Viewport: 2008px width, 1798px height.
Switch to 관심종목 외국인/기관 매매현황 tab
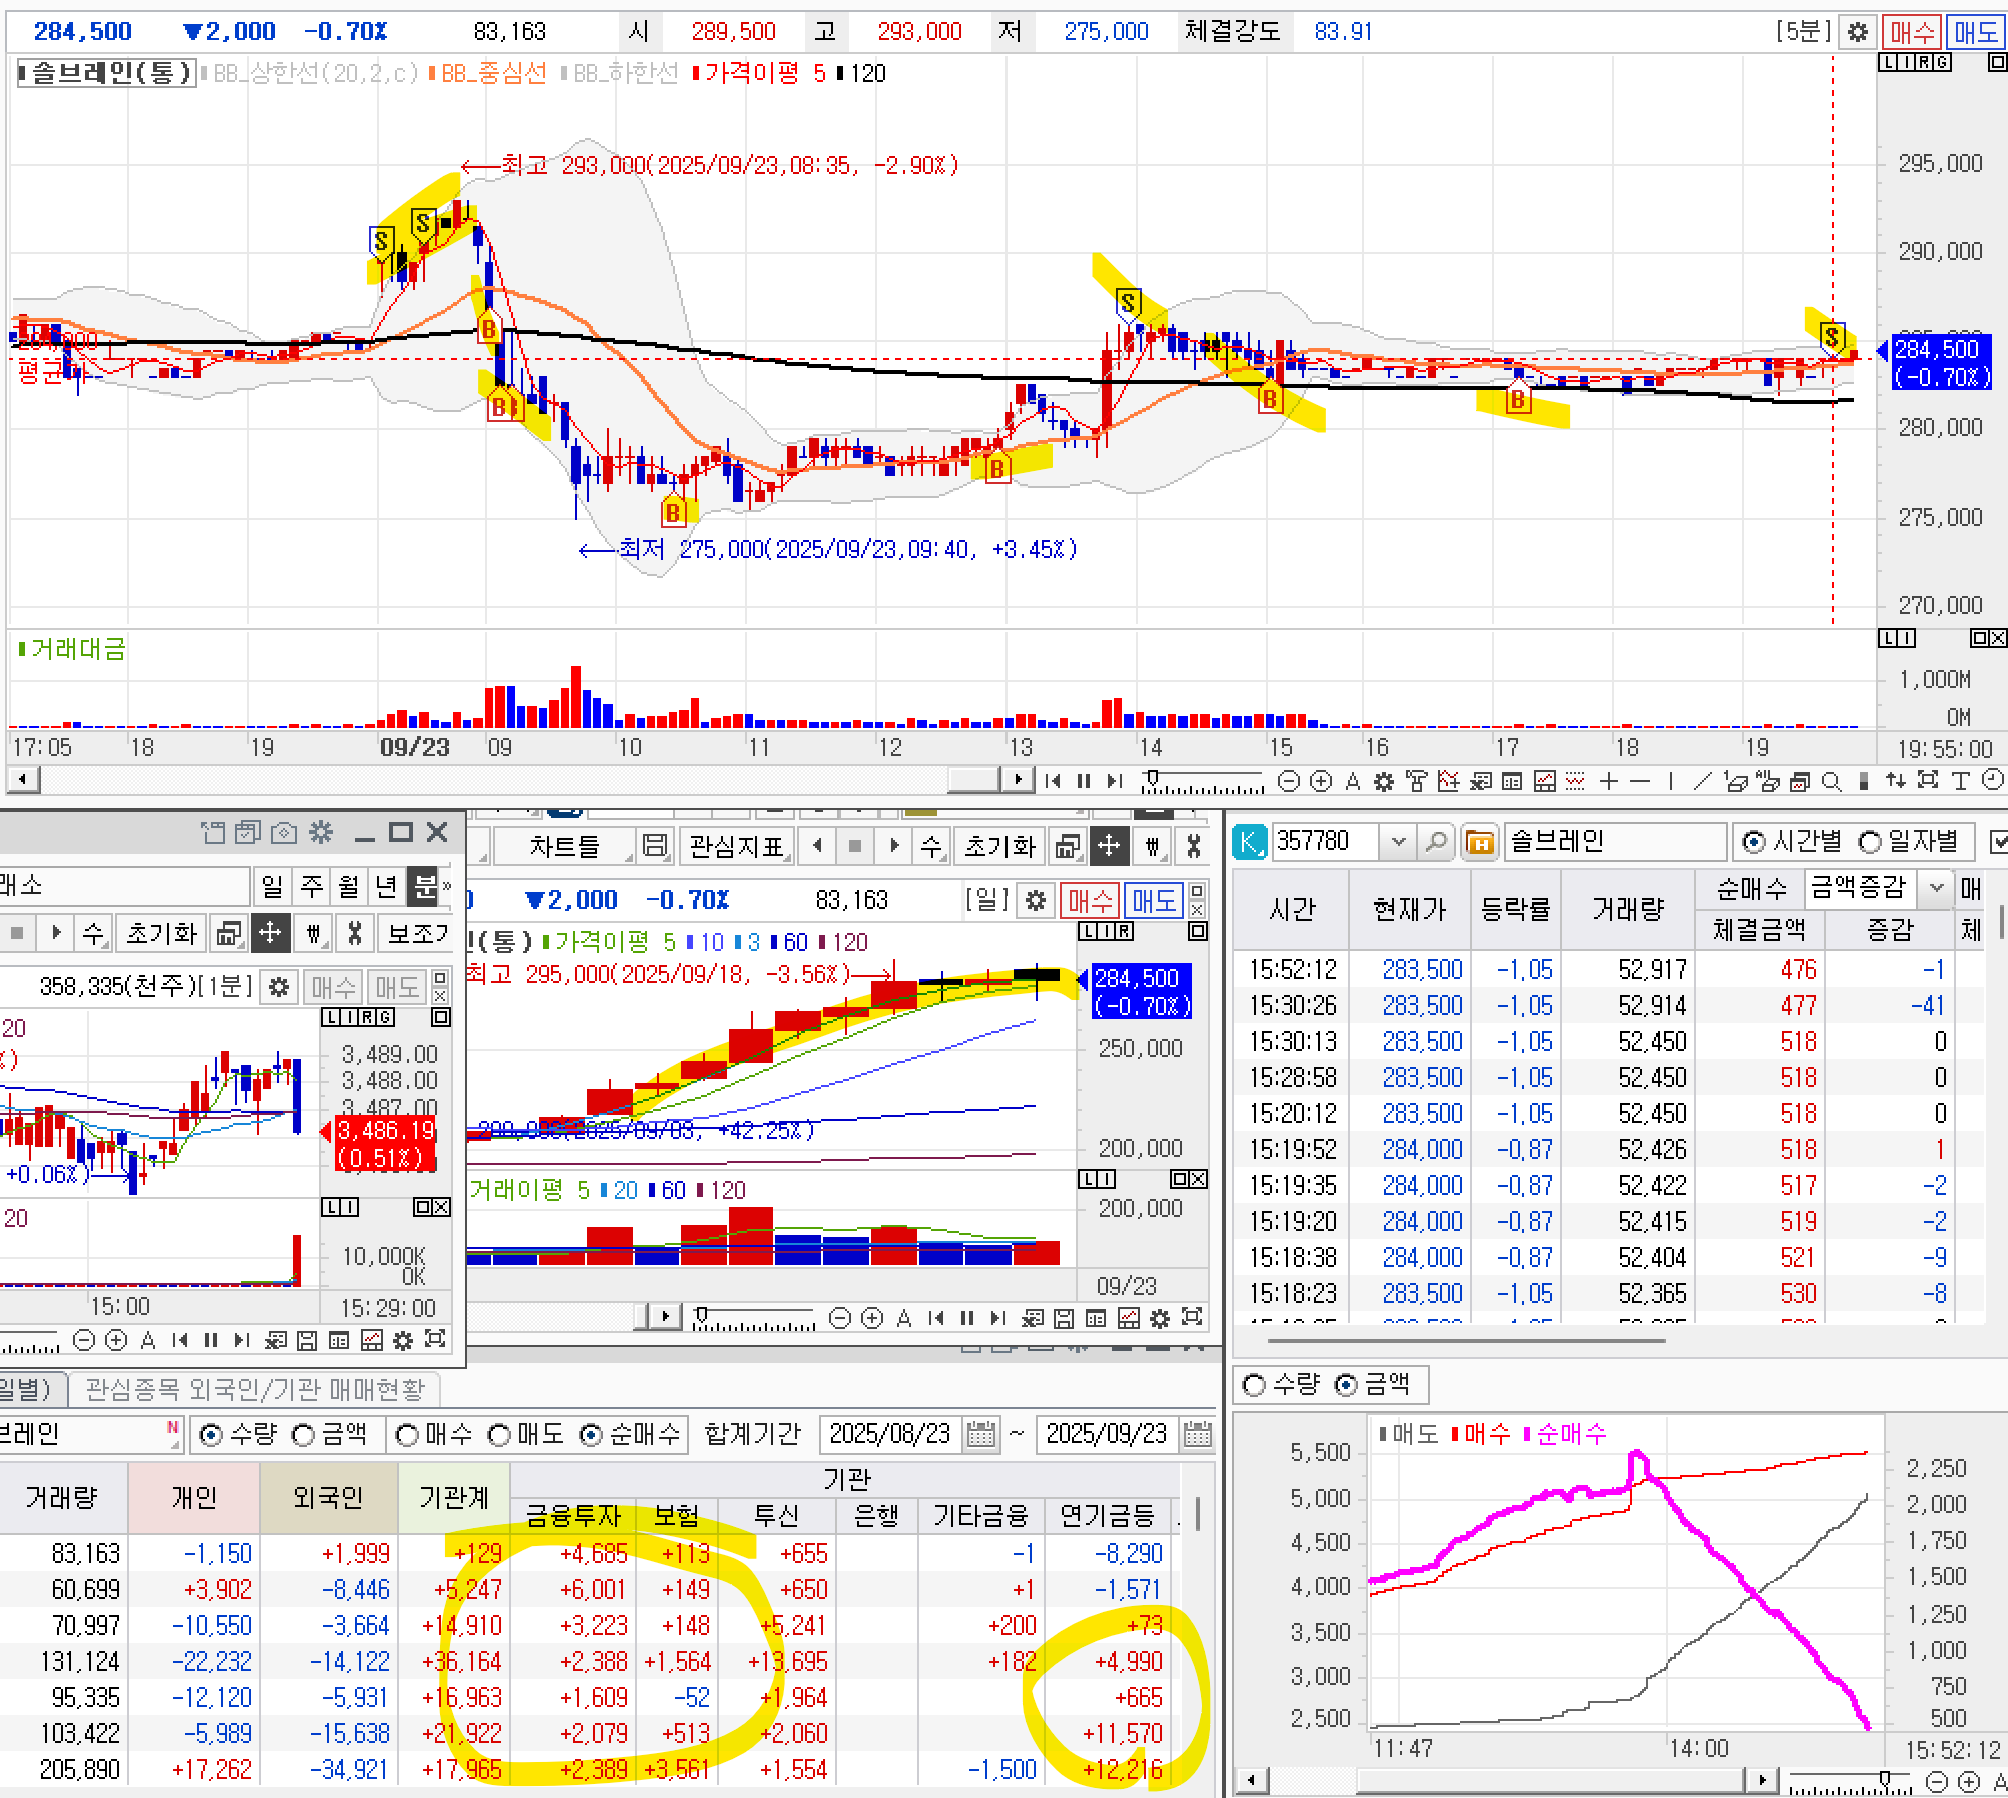(x=255, y=1389)
